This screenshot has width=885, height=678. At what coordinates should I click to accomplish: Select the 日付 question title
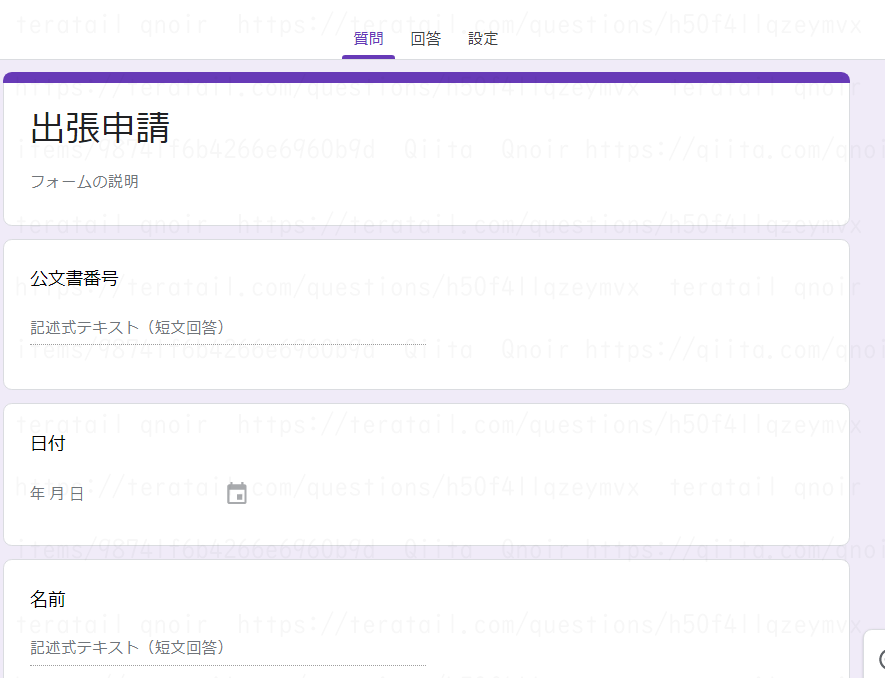48,443
